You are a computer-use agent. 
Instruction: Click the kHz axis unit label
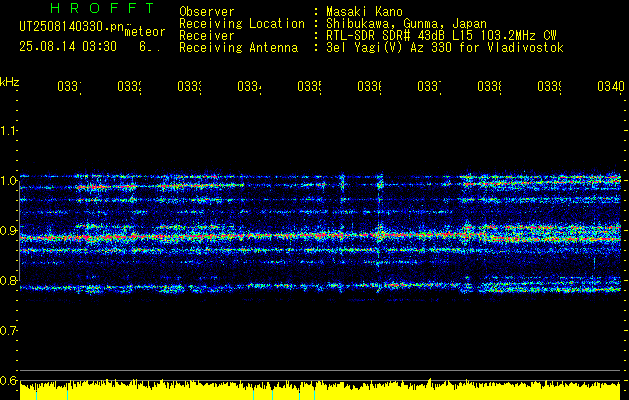click(x=10, y=82)
